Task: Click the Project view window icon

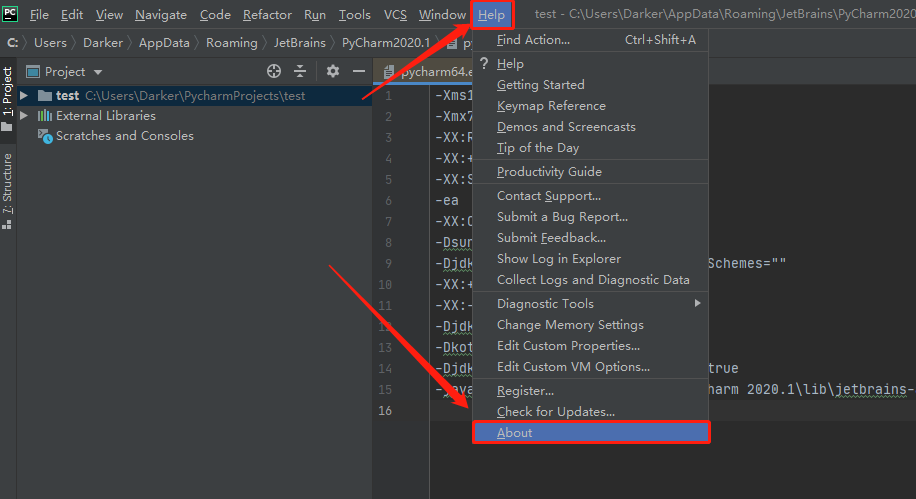Action: (x=33, y=72)
